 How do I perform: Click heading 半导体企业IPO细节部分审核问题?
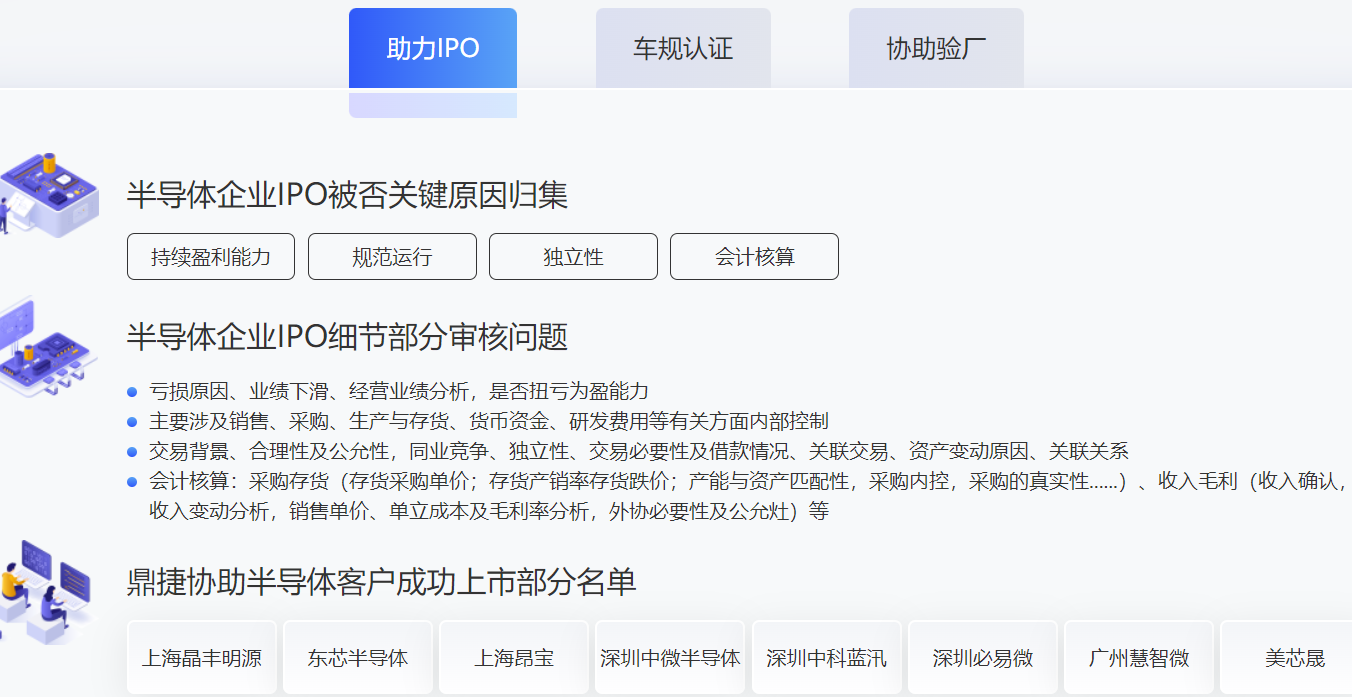[347, 337]
